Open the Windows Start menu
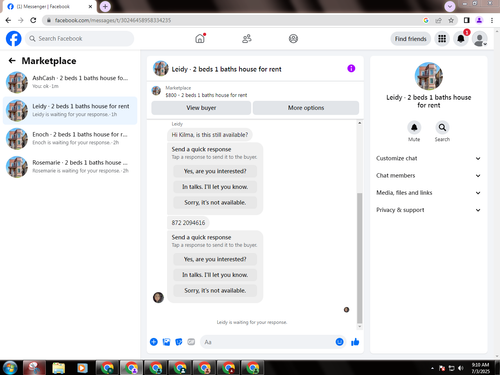The image size is (500, 375). (9, 368)
